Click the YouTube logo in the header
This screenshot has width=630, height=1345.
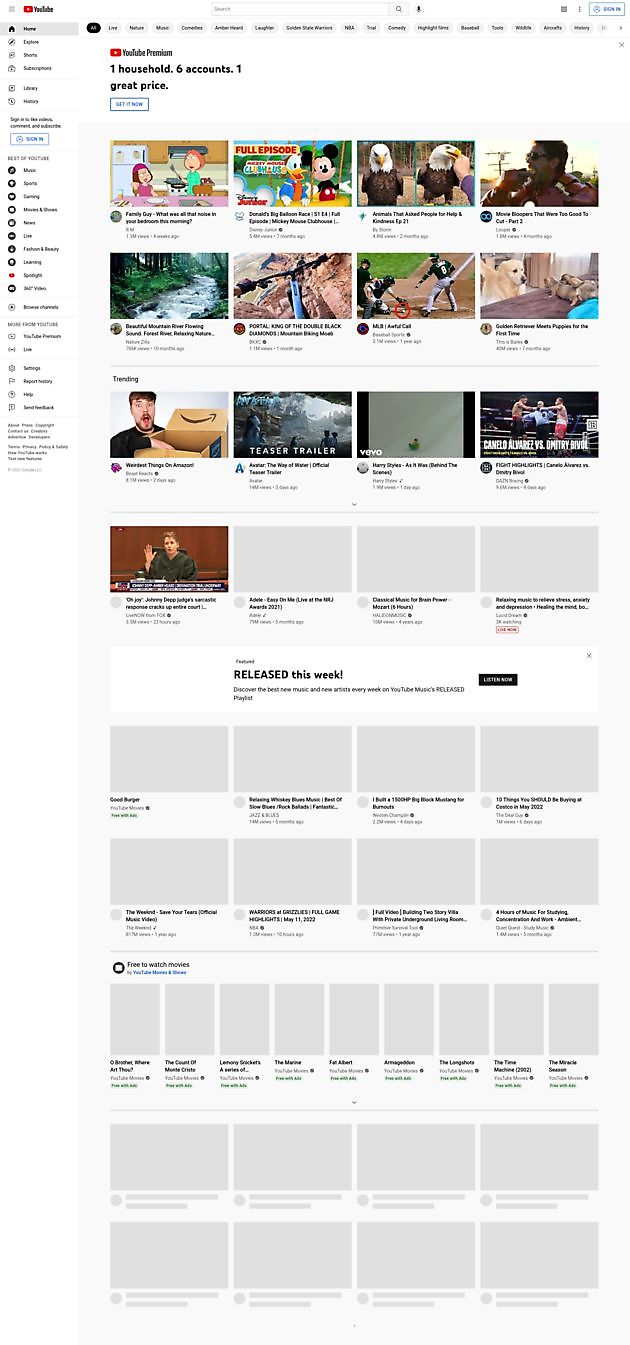point(39,9)
